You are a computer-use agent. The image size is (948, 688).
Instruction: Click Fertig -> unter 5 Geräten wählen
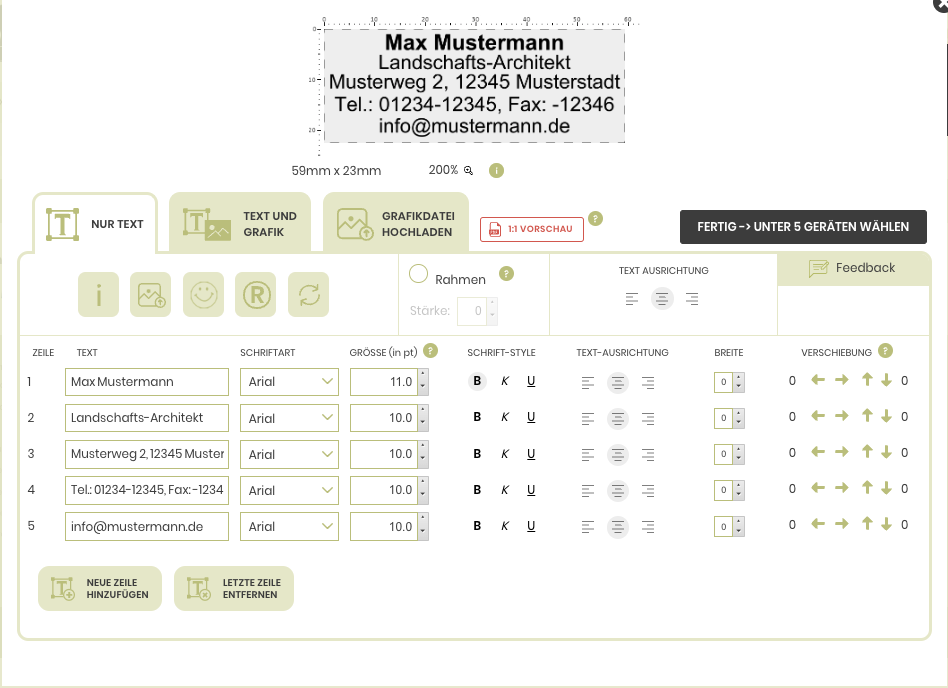pyautogui.click(x=803, y=227)
